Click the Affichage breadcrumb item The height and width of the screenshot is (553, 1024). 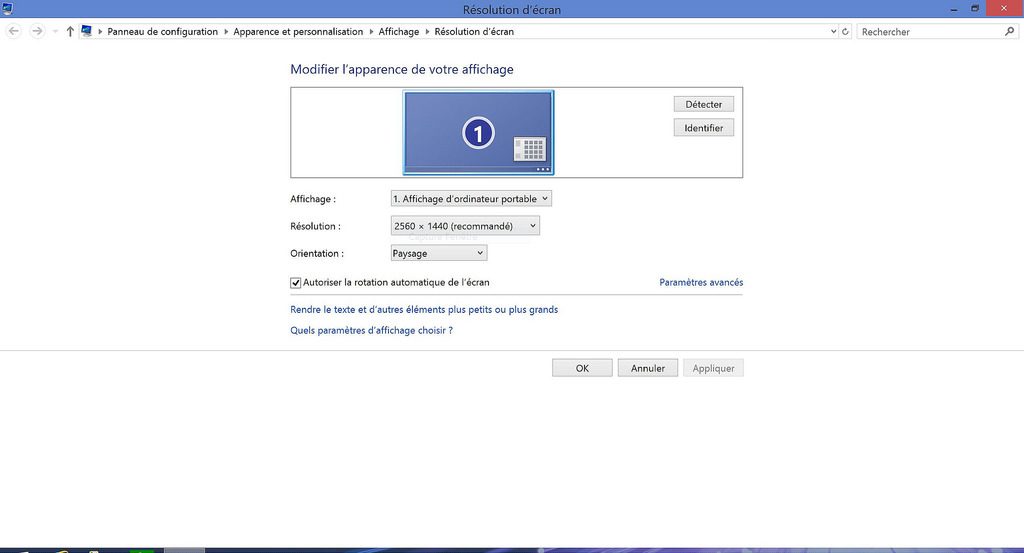(x=398, y=32)
